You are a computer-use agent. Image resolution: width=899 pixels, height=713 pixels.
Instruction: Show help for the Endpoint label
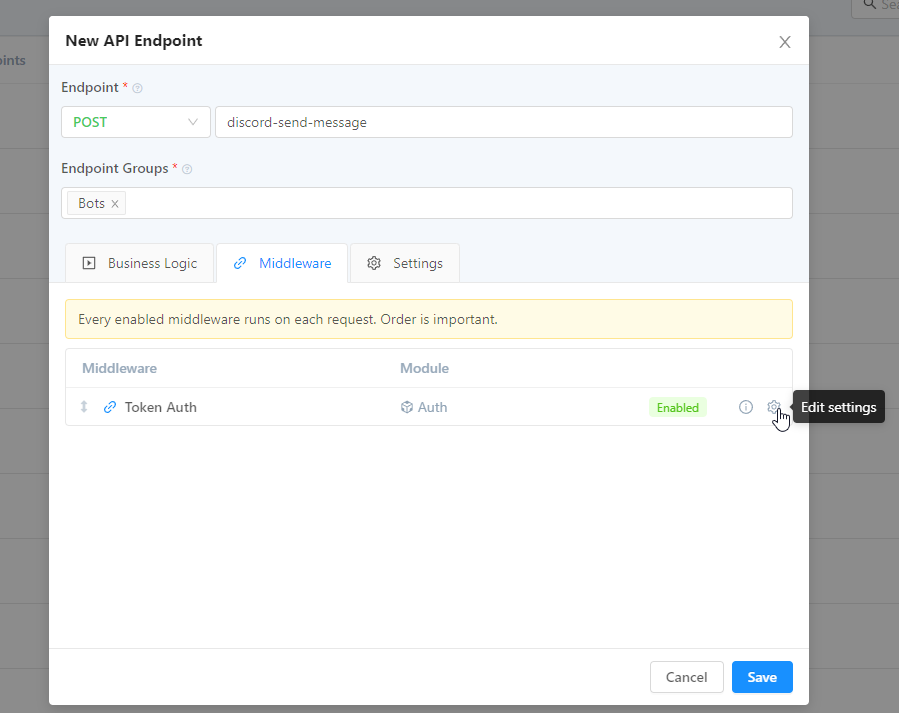click(x=138, y=88)
